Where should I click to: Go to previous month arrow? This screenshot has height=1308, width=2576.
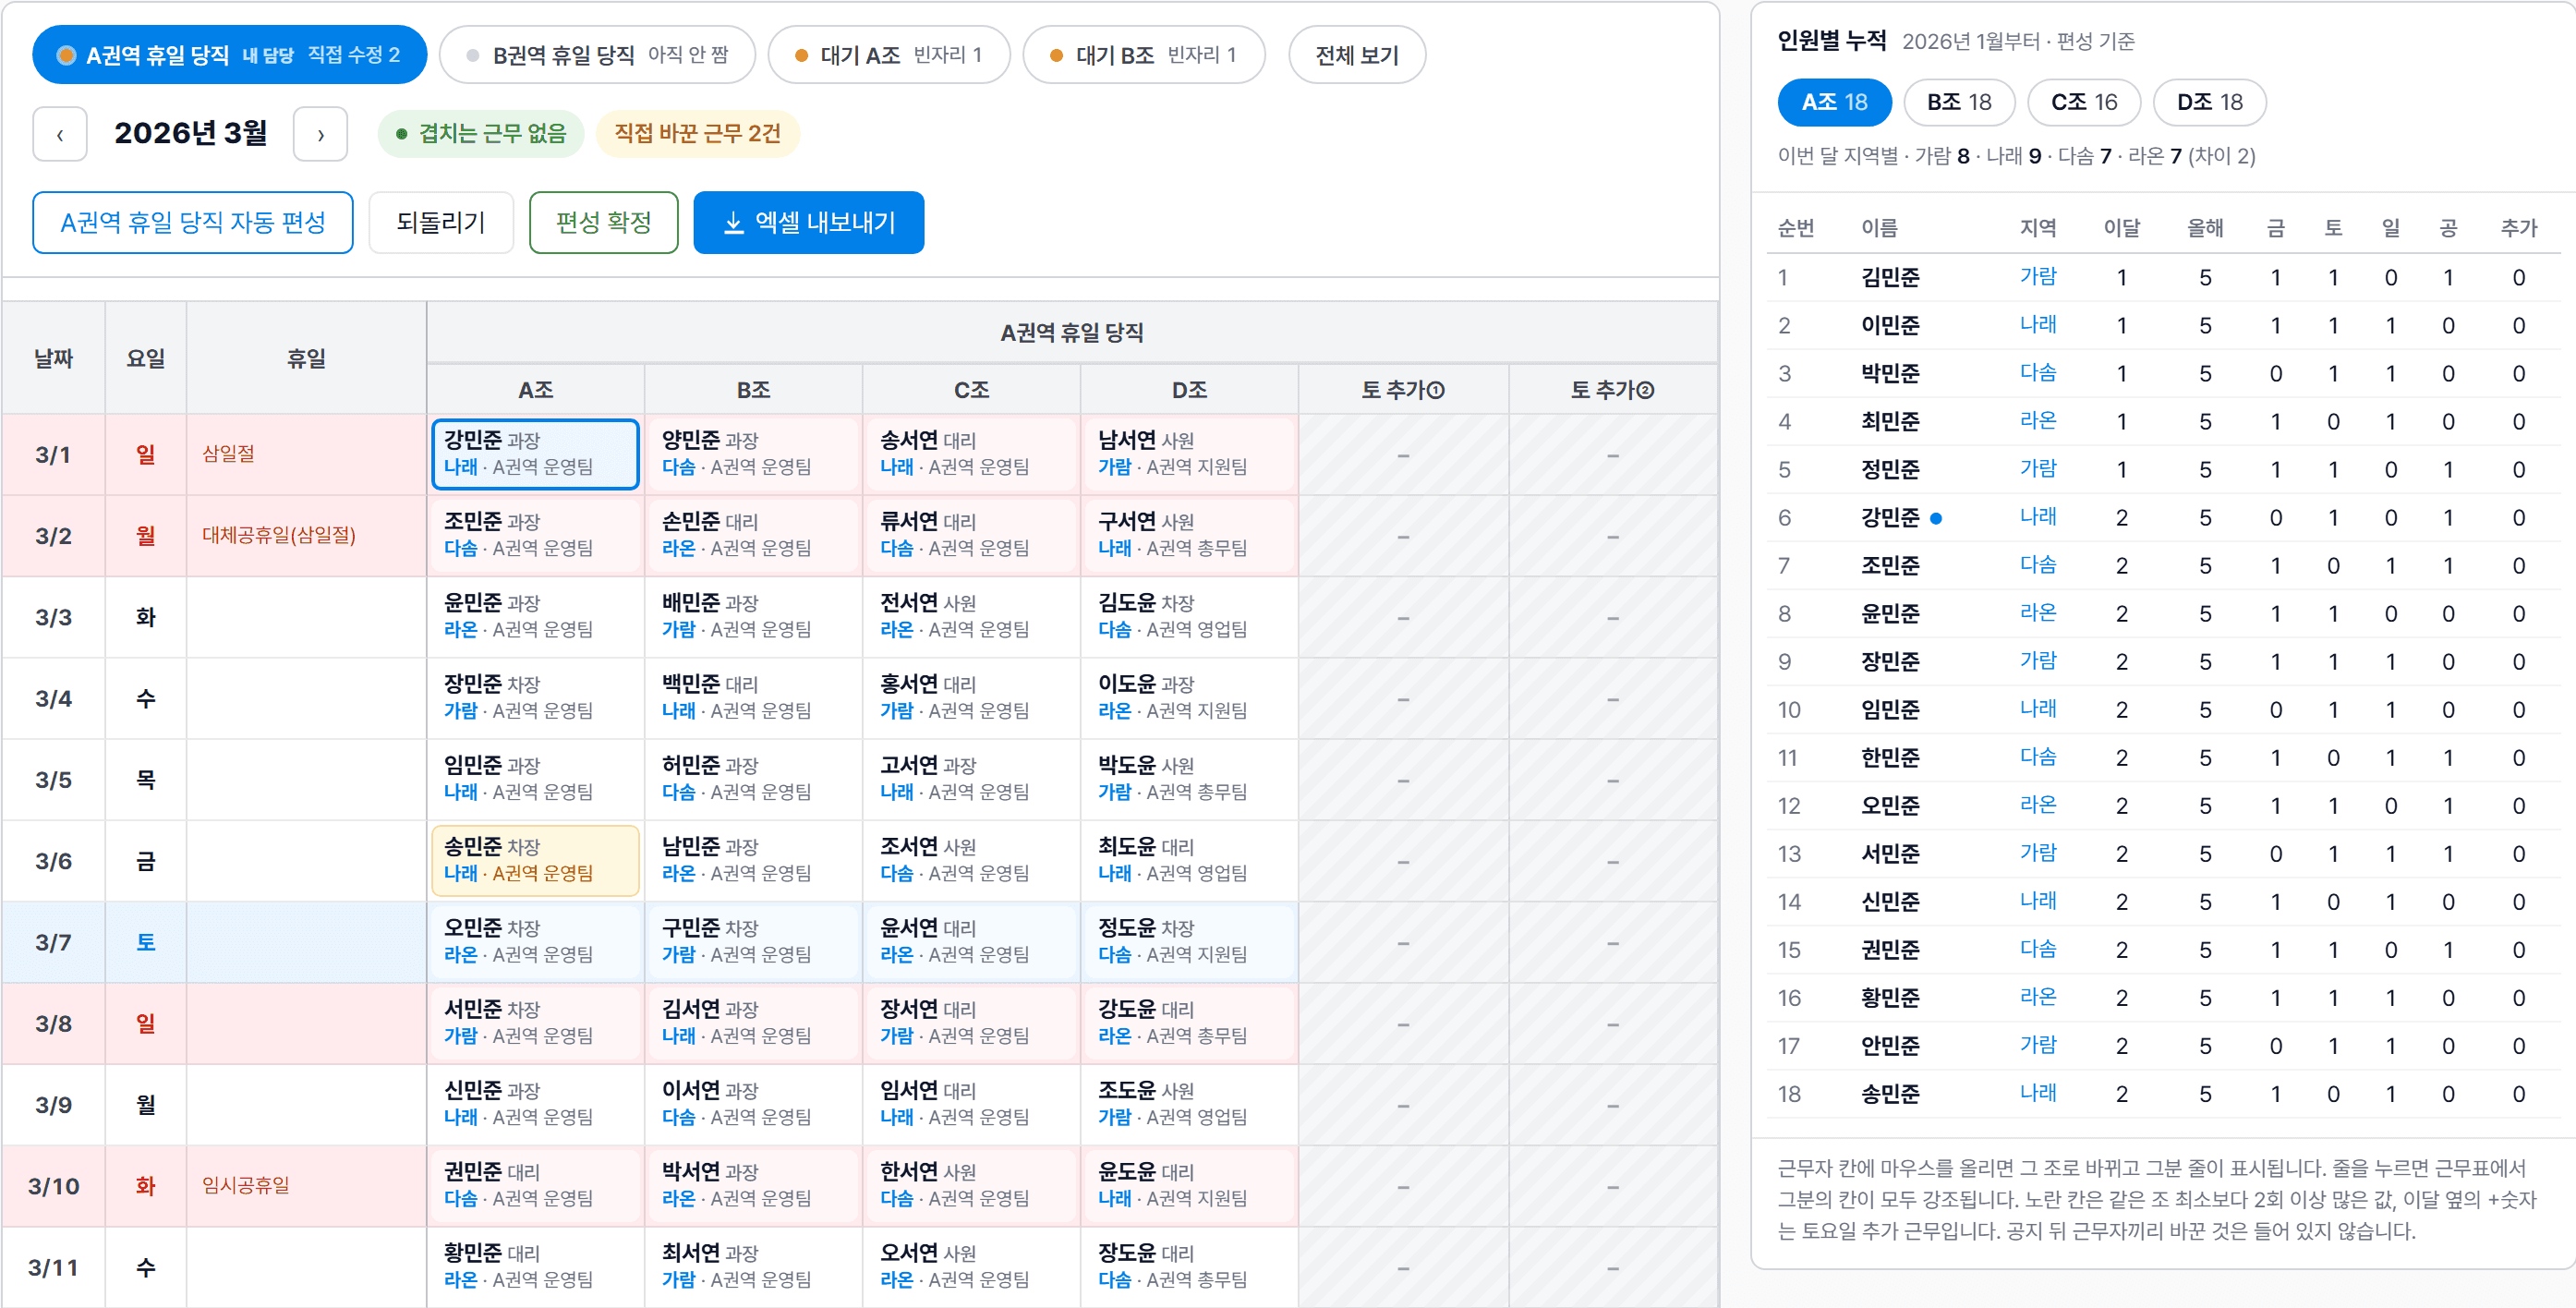tap(60, 134)
